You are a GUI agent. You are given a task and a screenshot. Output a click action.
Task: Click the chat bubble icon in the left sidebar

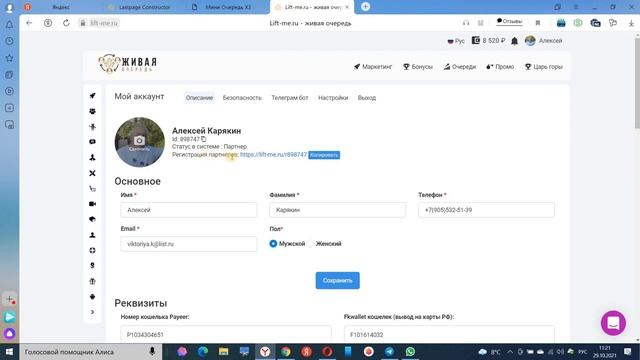[93, 142]
